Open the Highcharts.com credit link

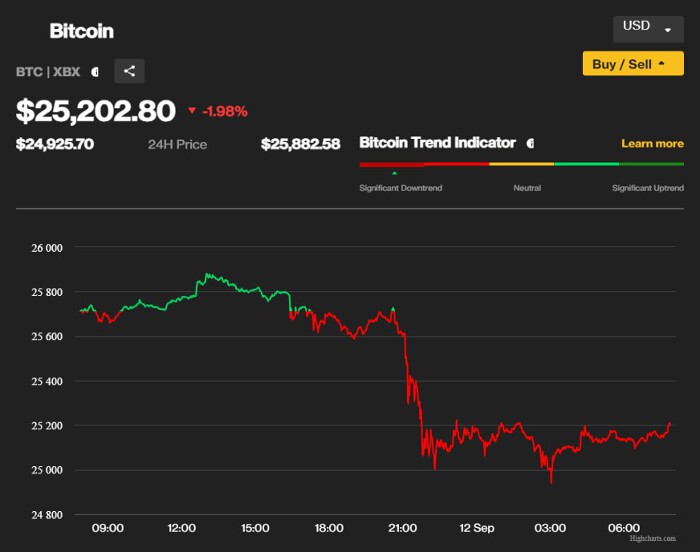point(652,539)
